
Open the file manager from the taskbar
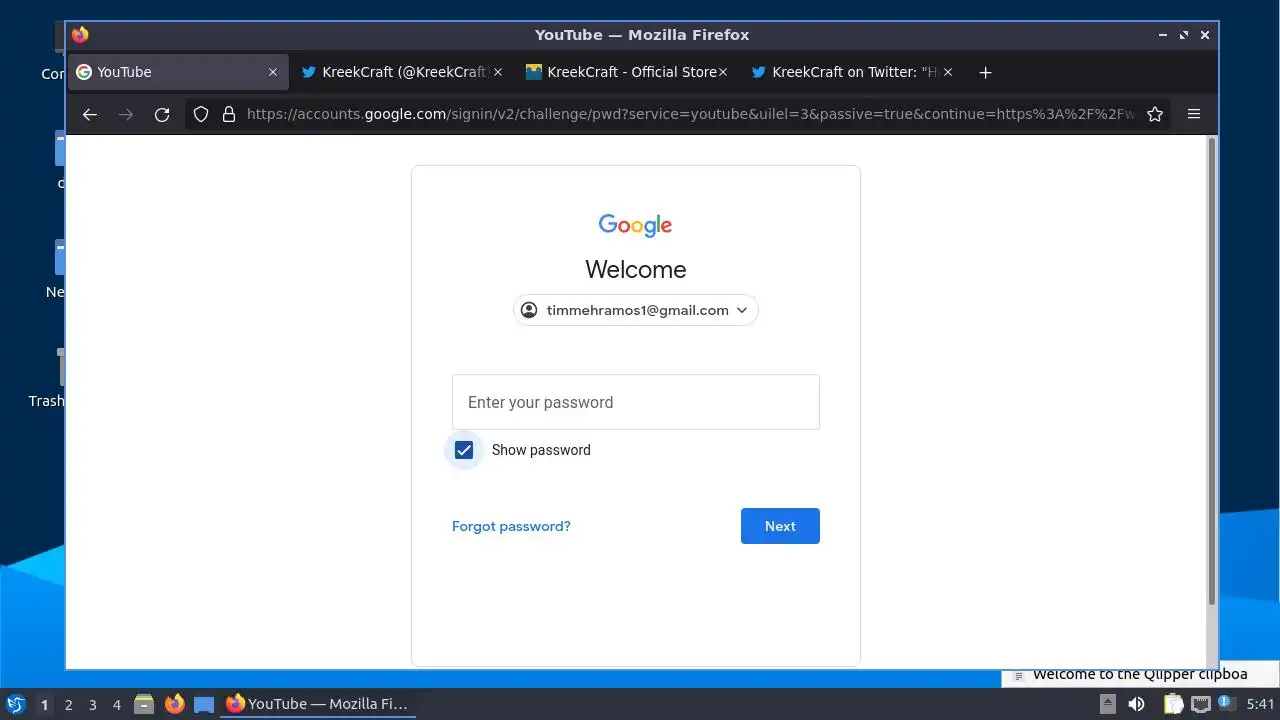click(x=144, y=704)
